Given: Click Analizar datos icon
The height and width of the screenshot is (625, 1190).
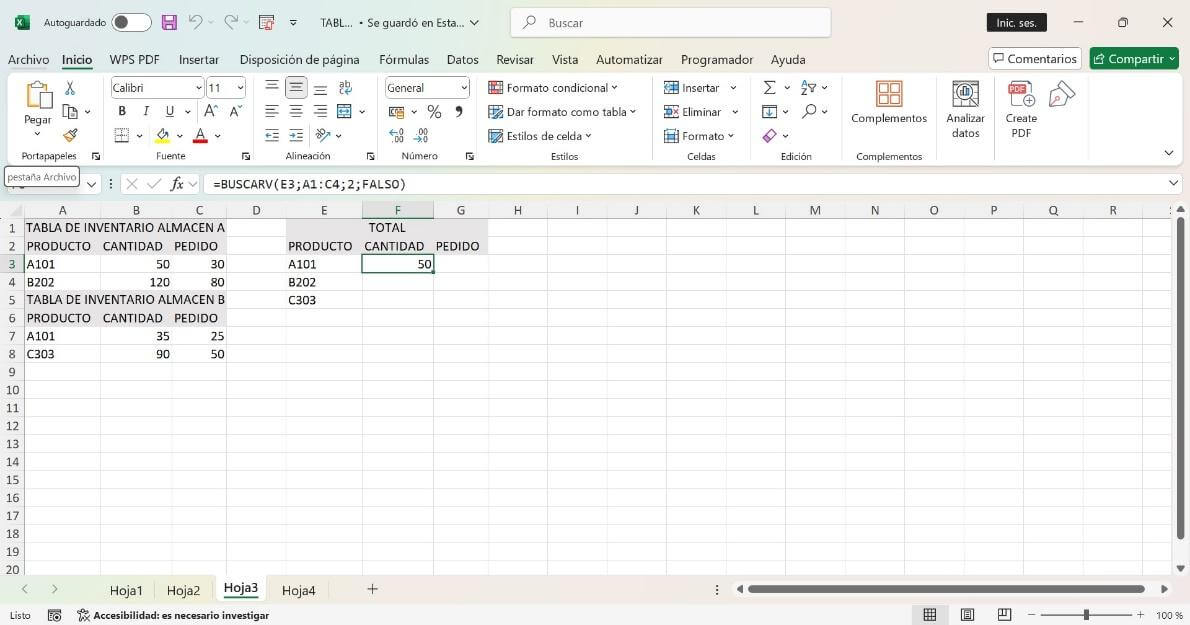Looking at the screenshot, I should click(965, 110).
